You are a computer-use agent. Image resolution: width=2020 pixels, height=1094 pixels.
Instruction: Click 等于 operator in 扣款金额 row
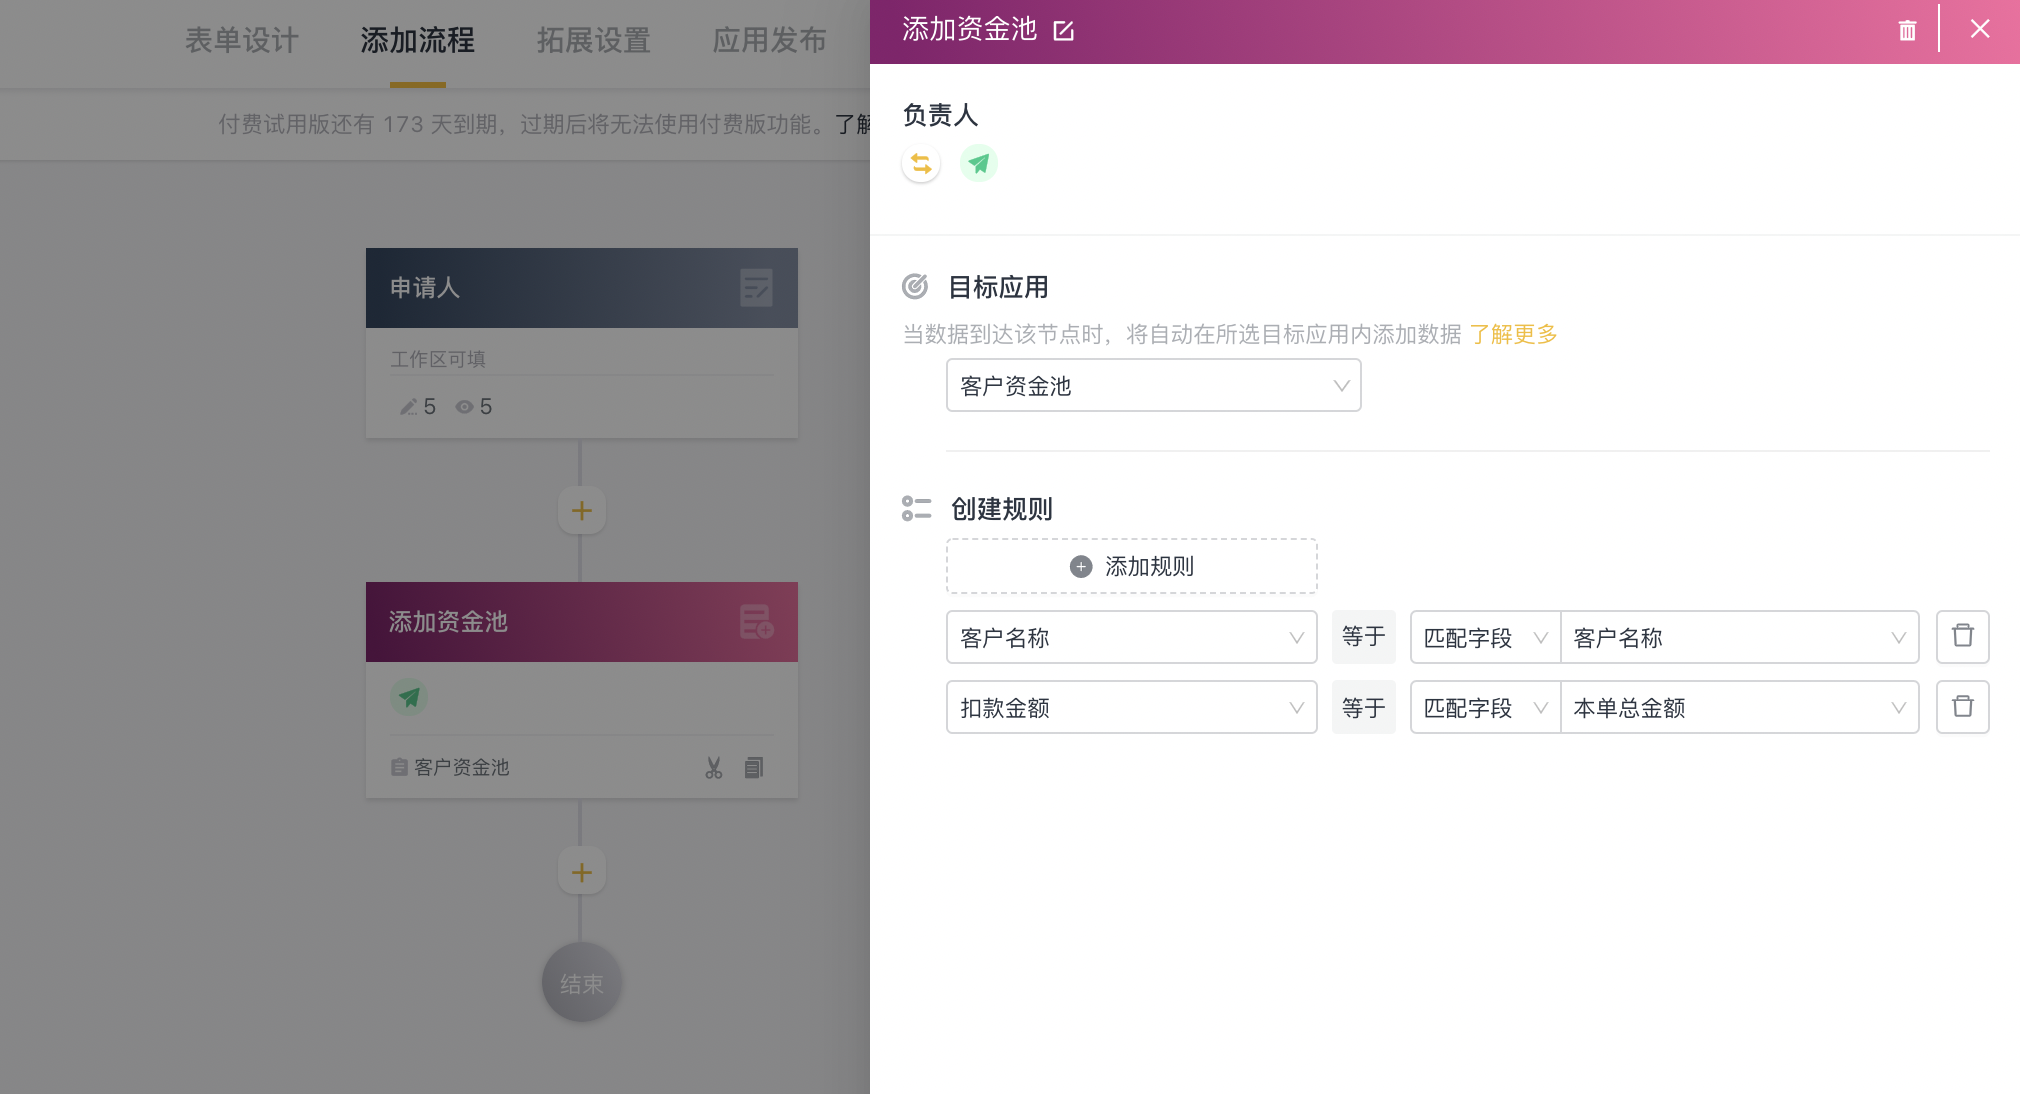point(1364,707)
